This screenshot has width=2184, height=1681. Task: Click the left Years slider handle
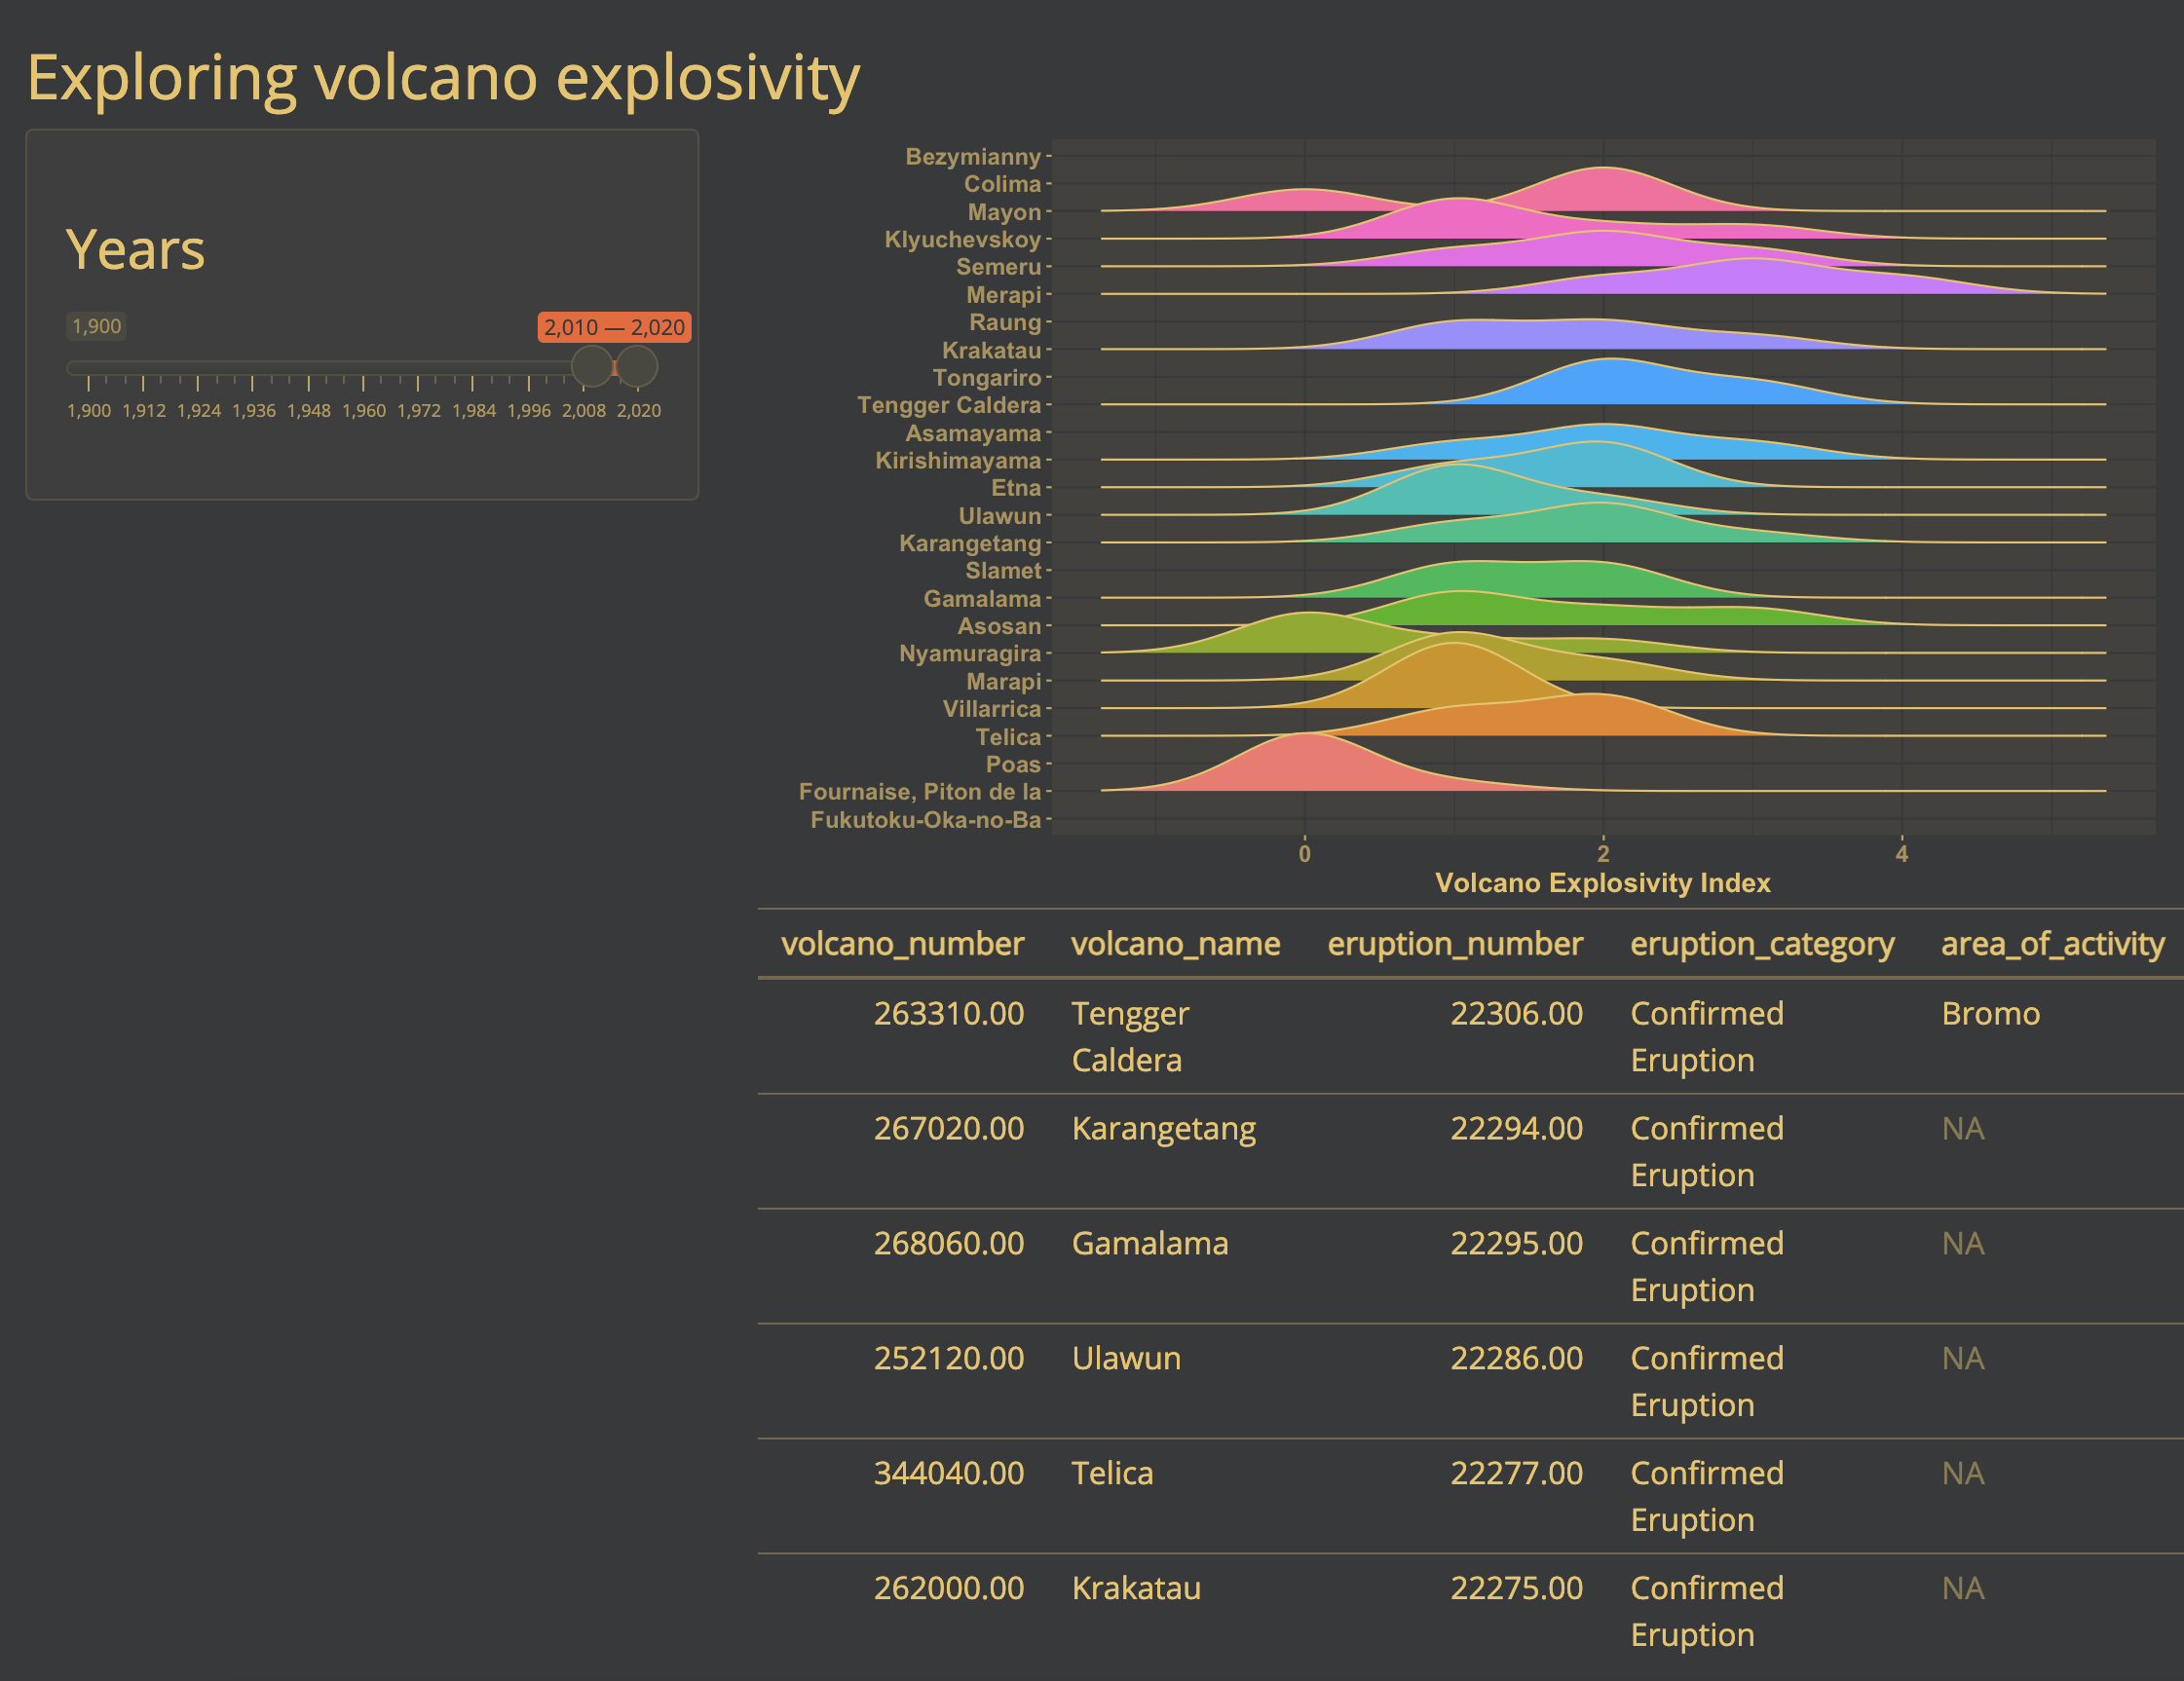592,367
